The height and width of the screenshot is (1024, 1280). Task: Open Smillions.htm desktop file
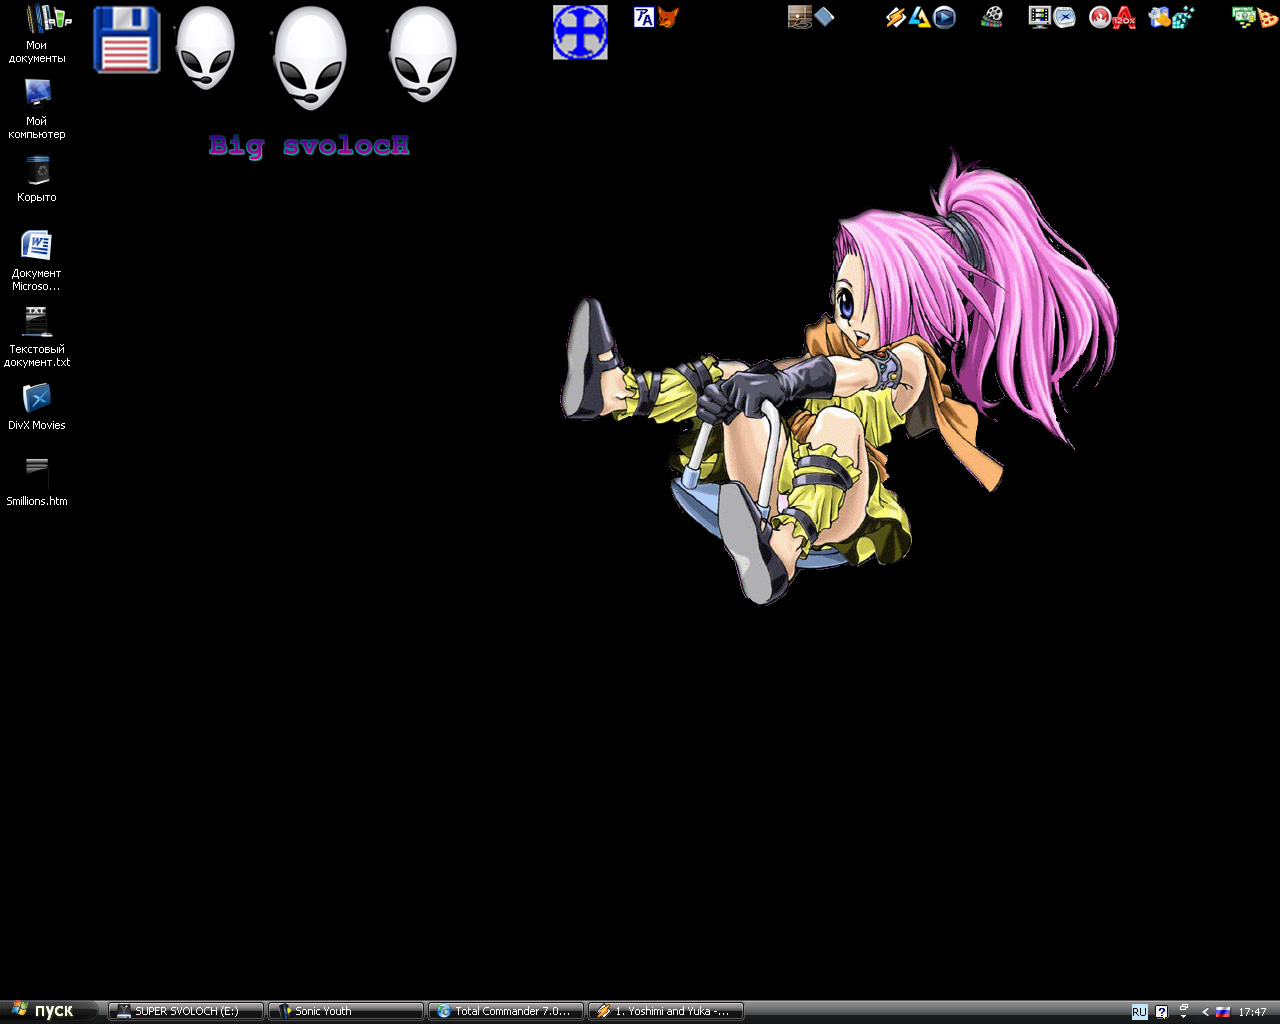point(37,483)
